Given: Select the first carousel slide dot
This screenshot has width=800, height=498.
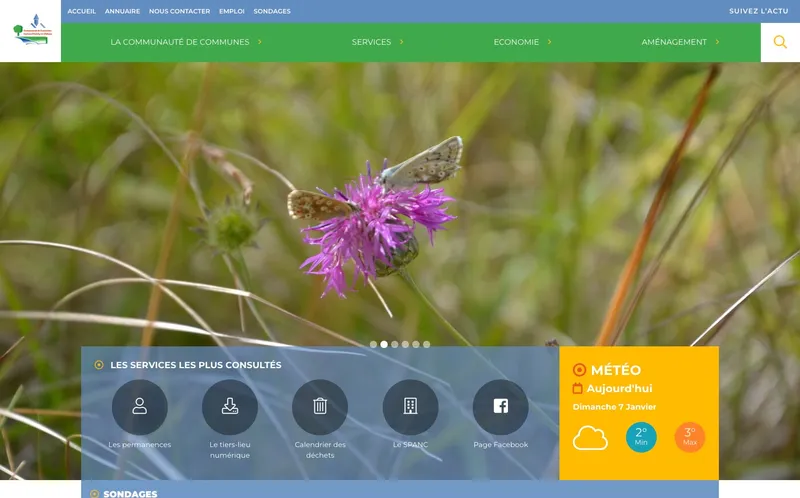Looking at the screenshot, I should click(374, 344).
